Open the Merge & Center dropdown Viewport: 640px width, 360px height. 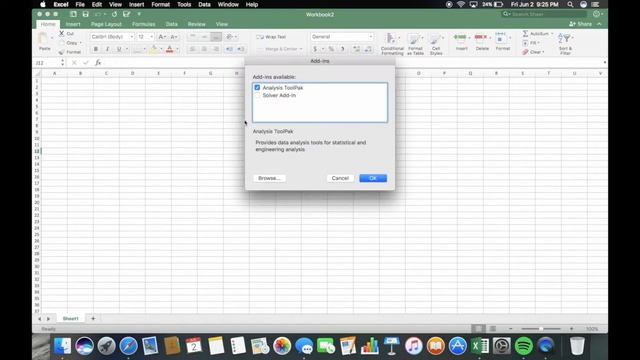tap(301, 49)
